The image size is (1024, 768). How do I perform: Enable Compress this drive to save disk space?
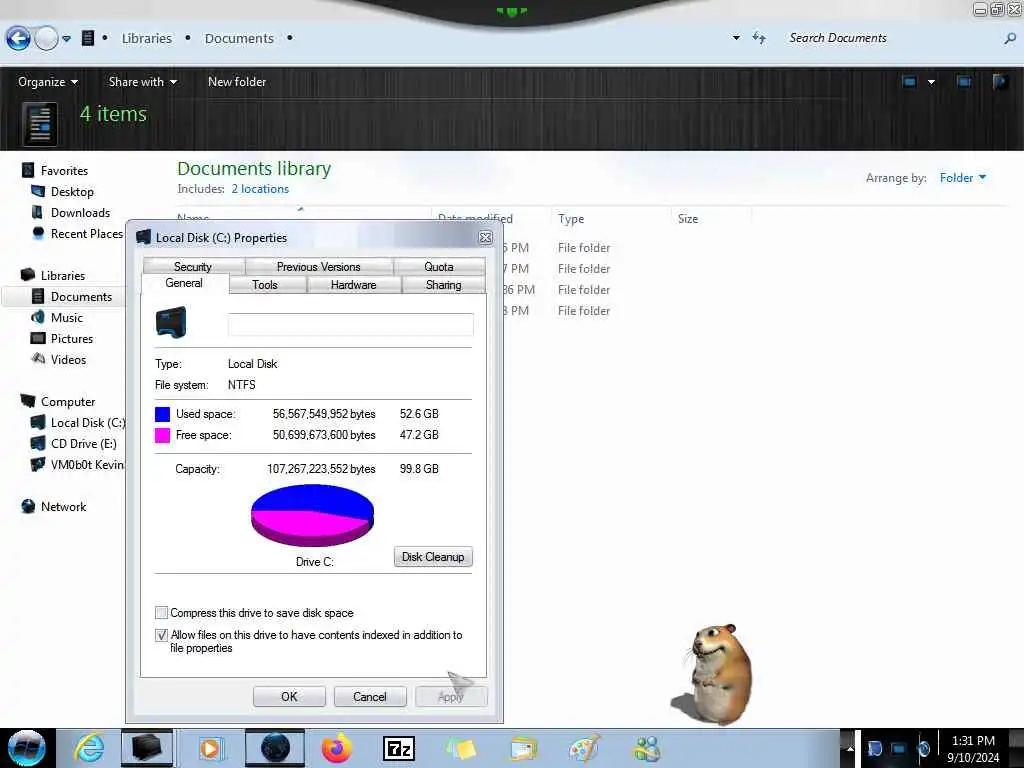coord(161,613)
